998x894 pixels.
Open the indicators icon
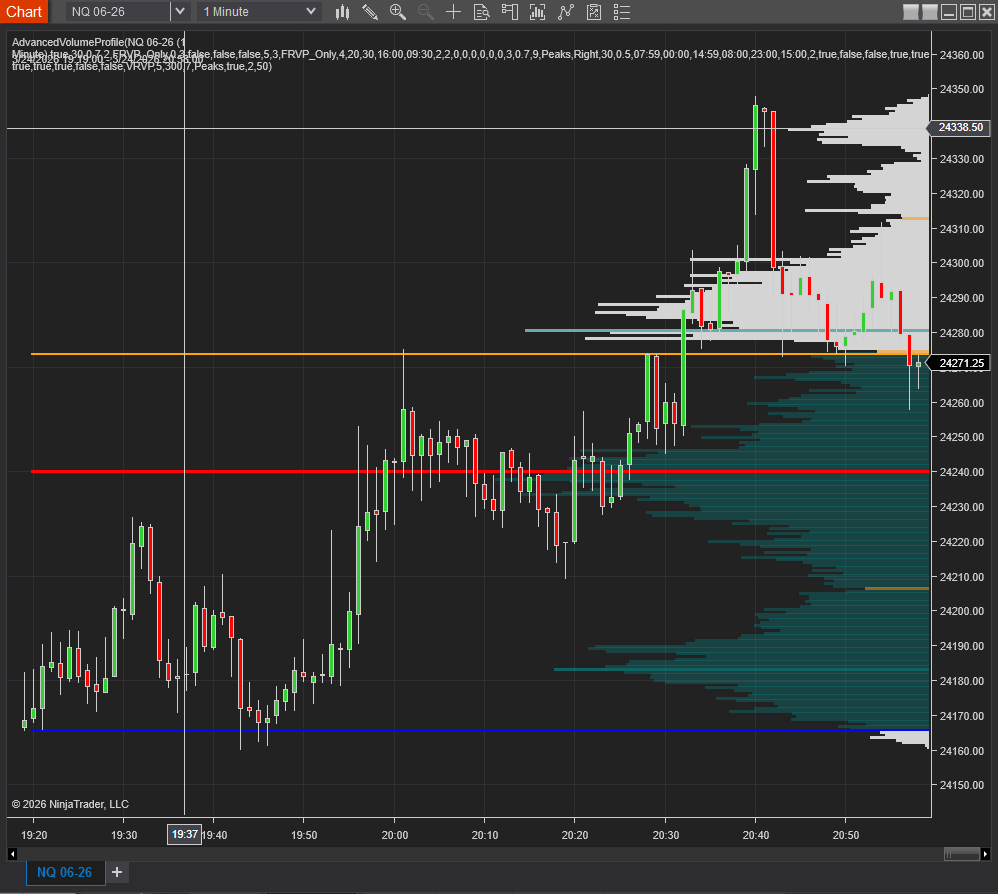tap(565, 11)
